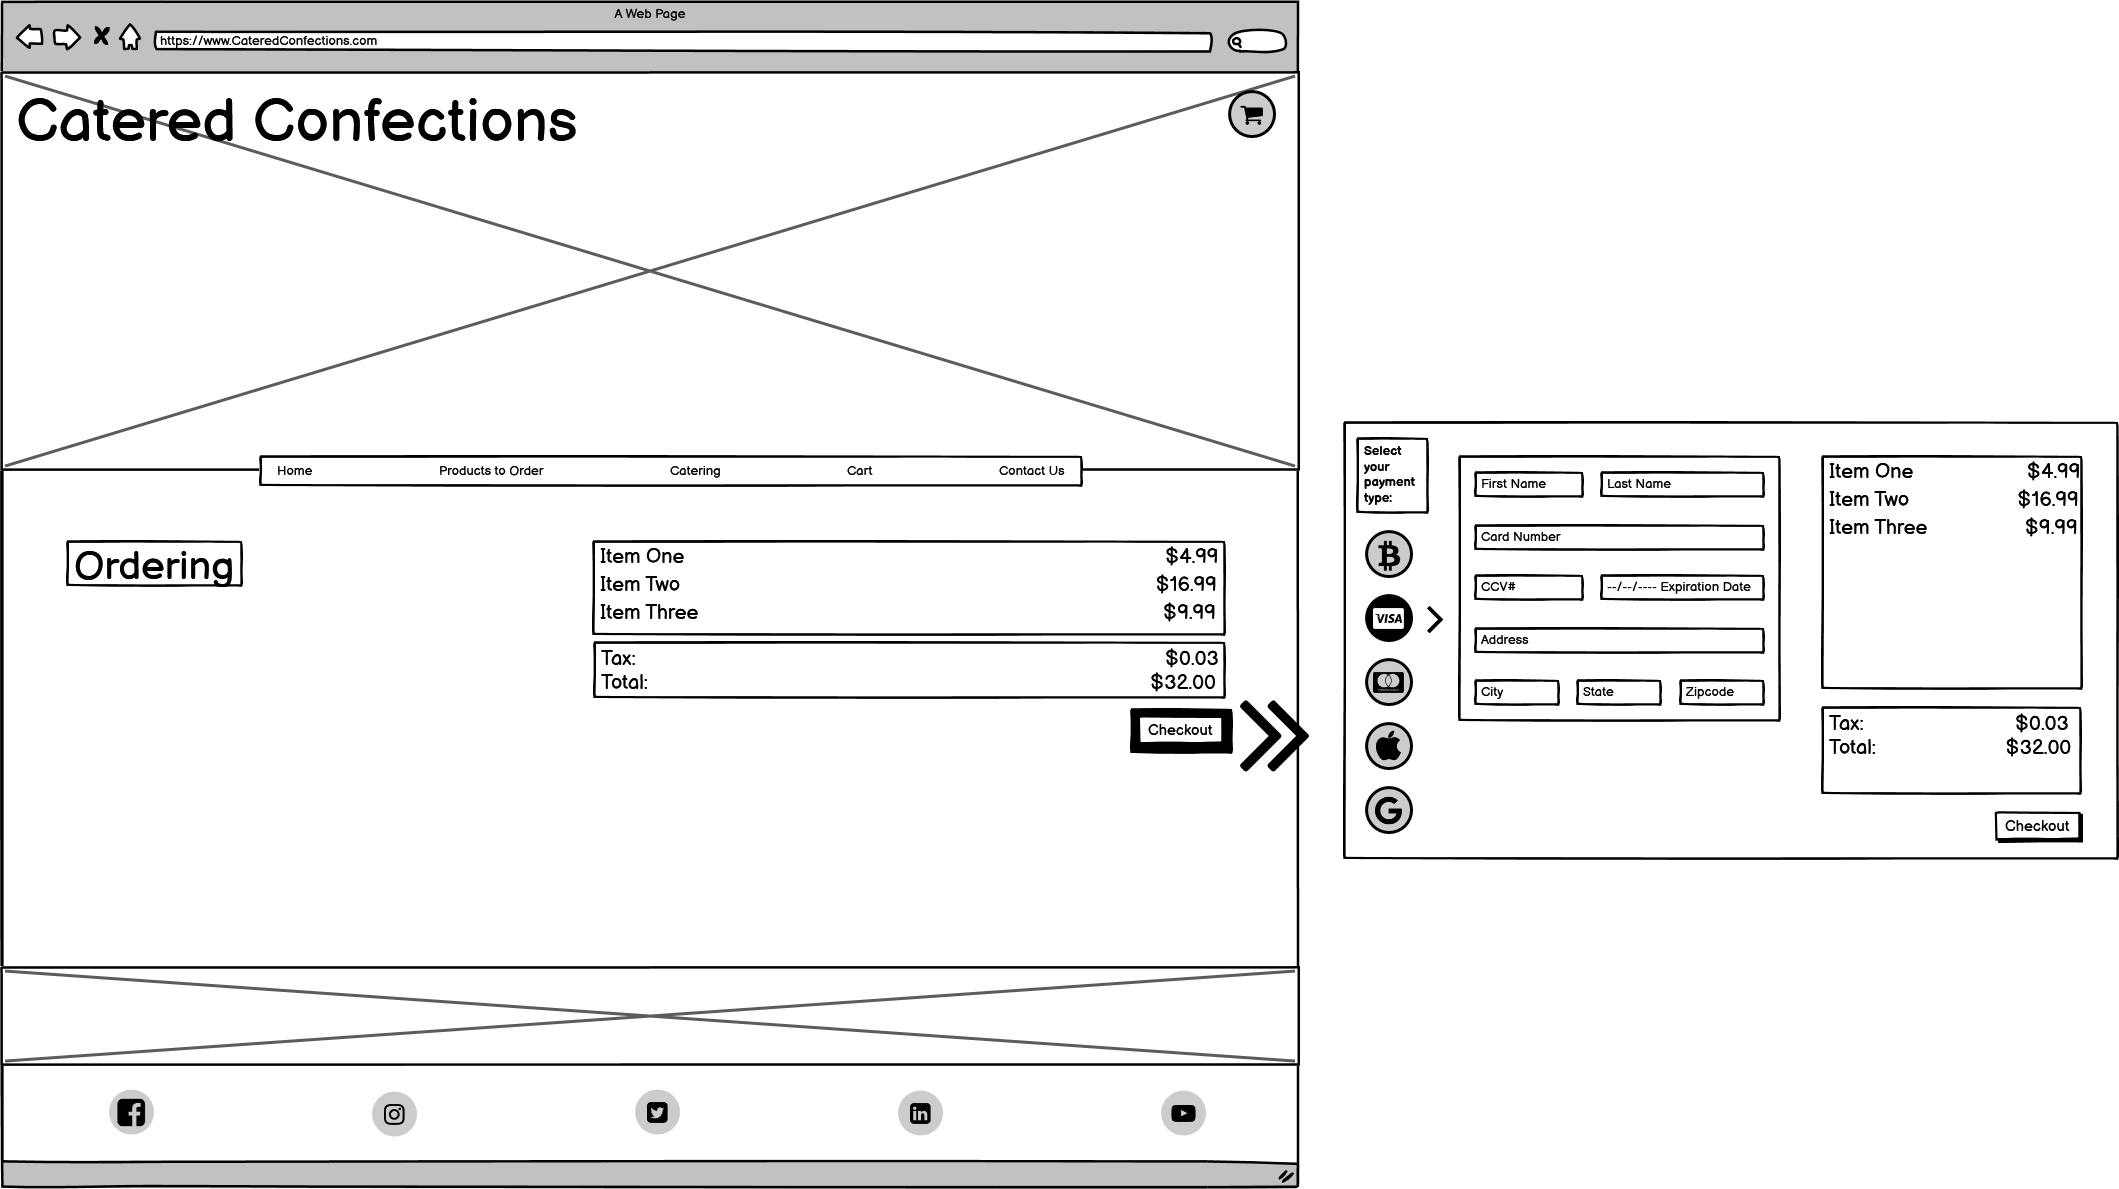Click the shopping cart icon
Viewport: 2119px width, 1189px height.
[1249, 114]
